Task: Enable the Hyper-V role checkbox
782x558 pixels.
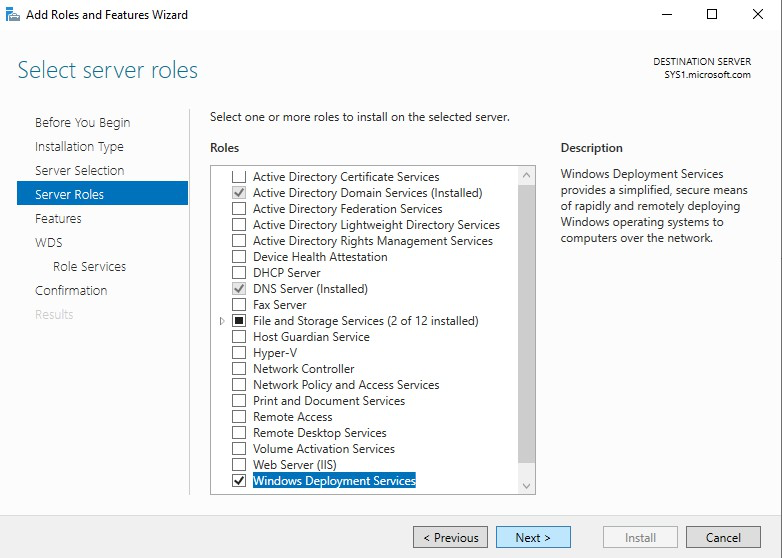Action: (x=239, y=353)
